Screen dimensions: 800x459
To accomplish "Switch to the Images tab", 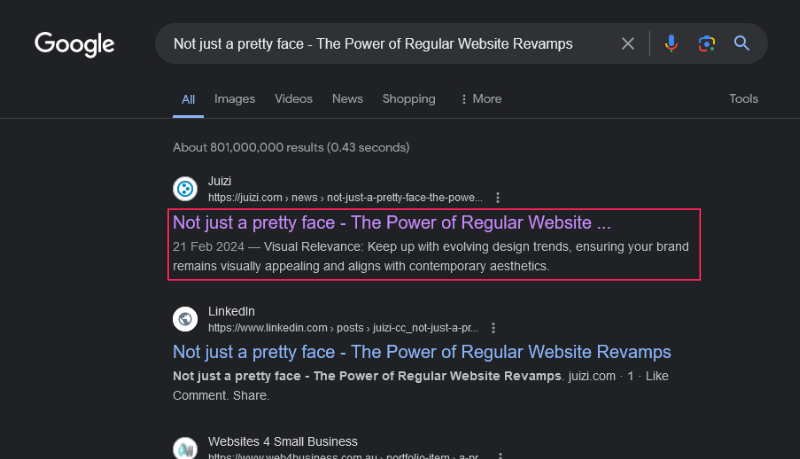I will 235,99.
